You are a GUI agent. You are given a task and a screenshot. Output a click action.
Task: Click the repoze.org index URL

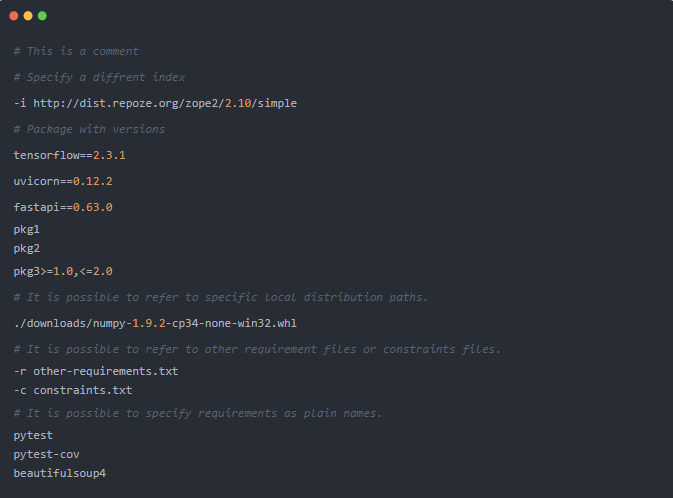pyautogui.click(x=165, y=103)
